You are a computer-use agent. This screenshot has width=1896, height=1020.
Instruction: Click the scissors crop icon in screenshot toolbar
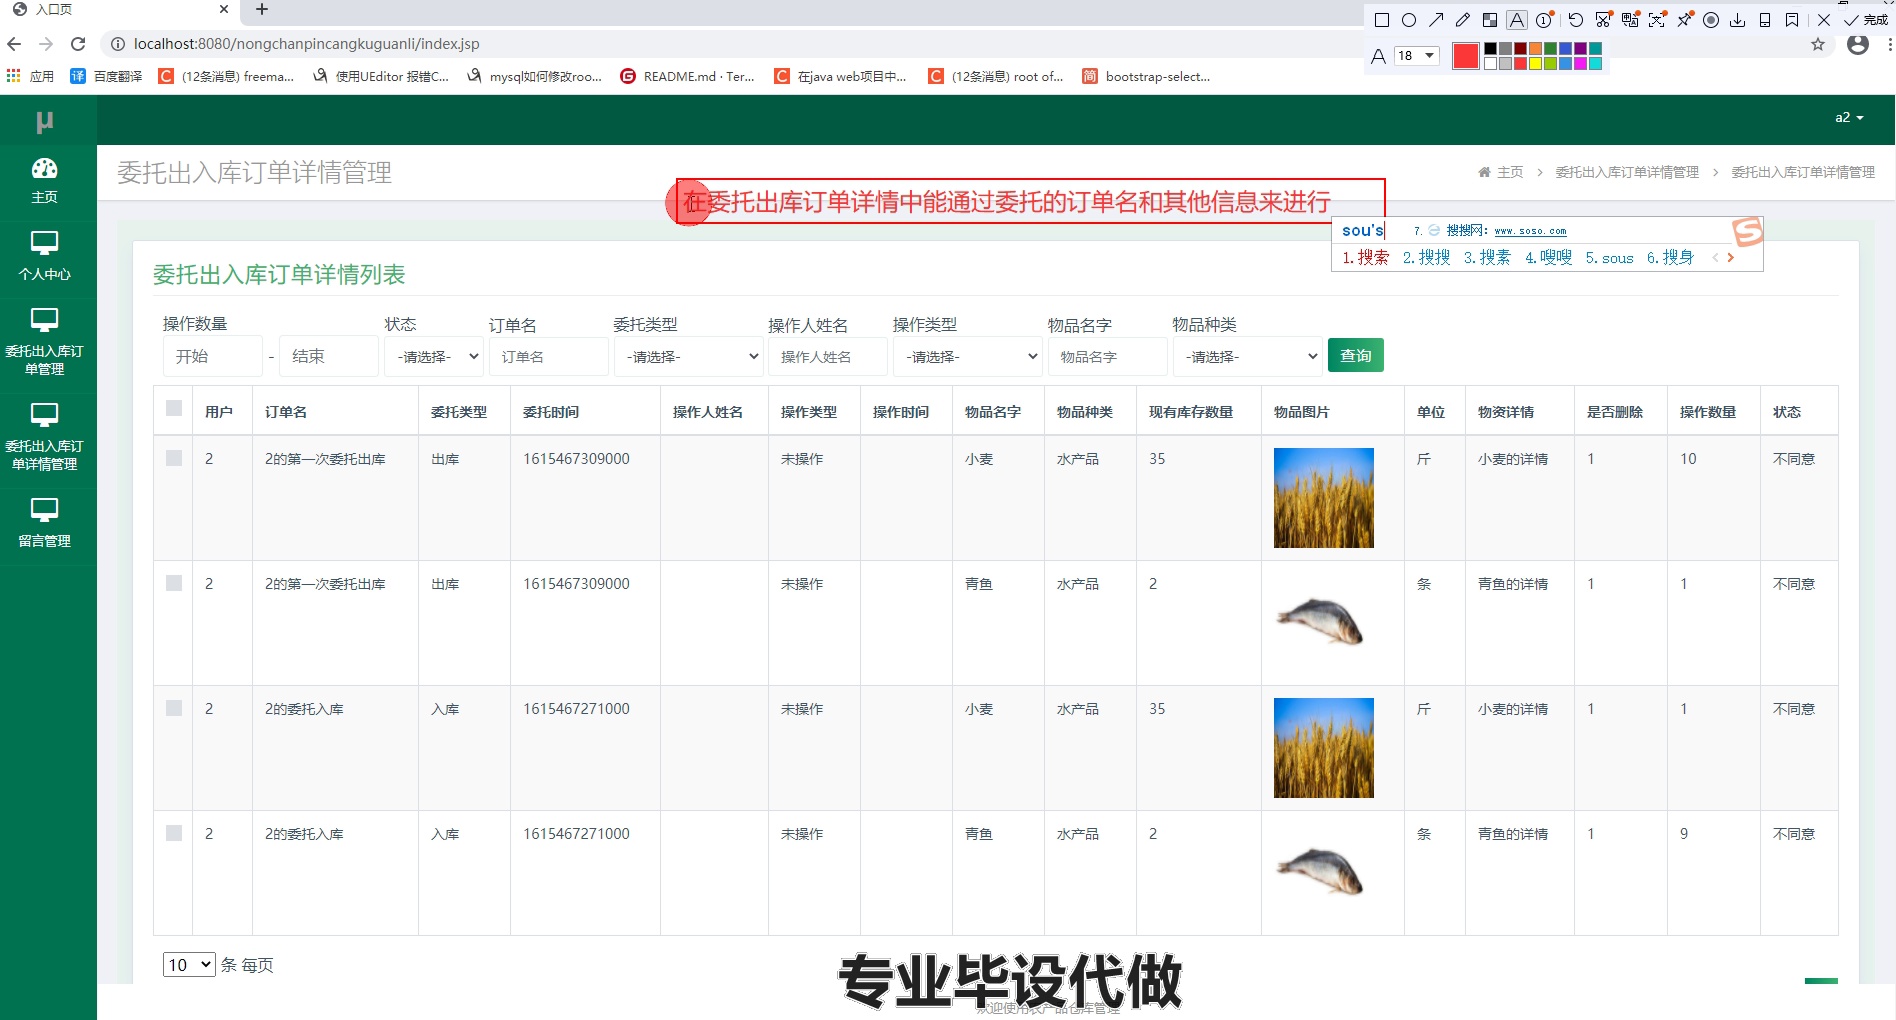pyautogui.click(x=1603, y=20)
